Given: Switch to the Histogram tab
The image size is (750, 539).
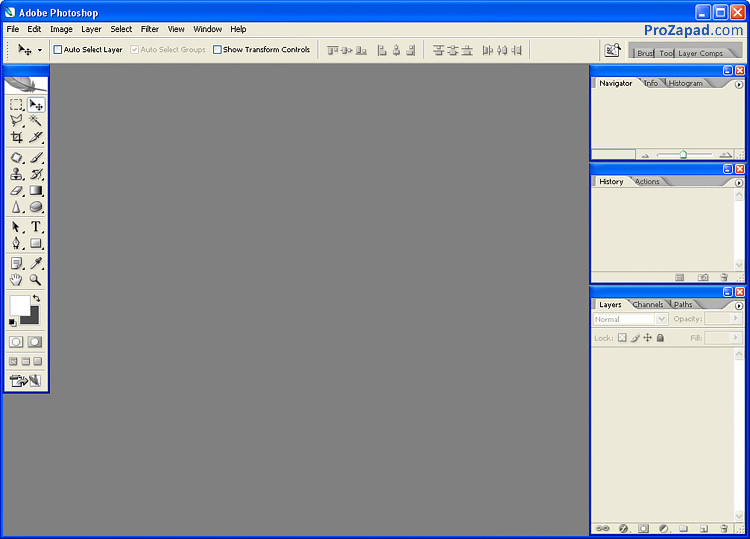Looking at the screenshot, I should (x=686, y=83).
